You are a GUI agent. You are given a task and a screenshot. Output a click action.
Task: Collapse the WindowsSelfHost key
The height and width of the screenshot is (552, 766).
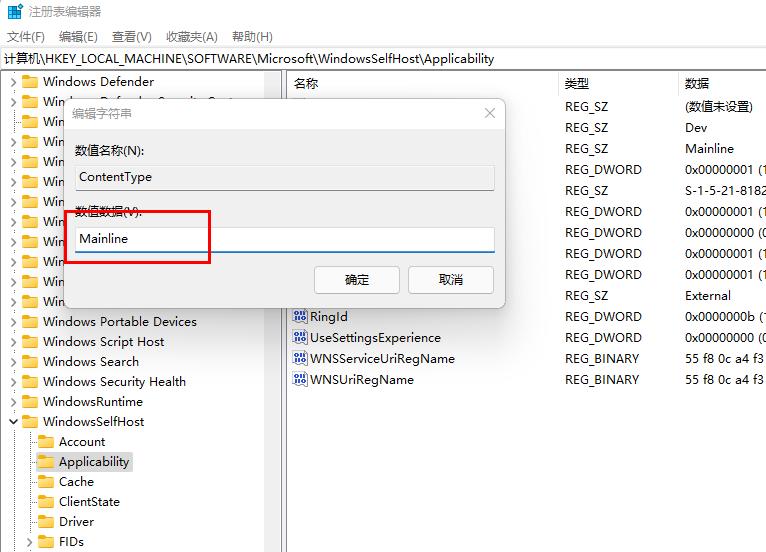click(x=13, y=422)
